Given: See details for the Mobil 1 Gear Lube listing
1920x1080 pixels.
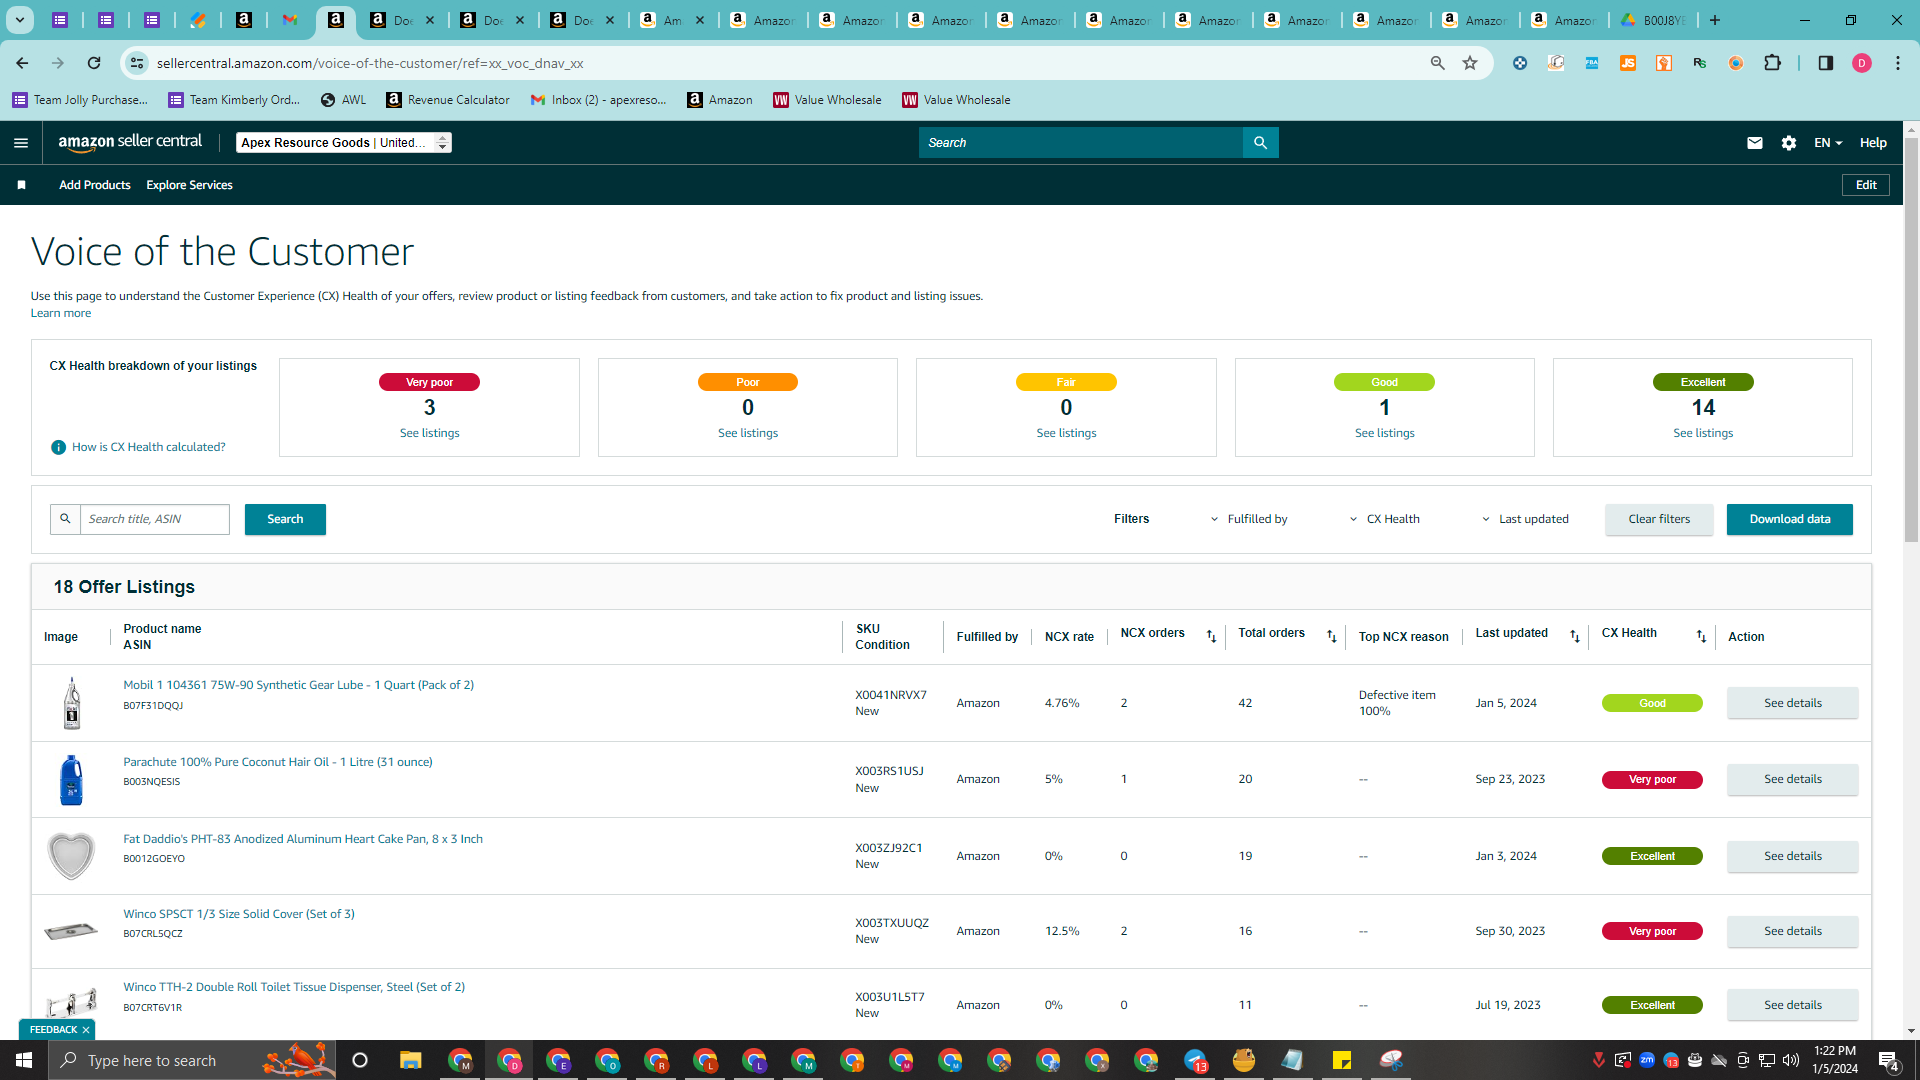Looking at the screenshot, I should tap(1792, 703).
